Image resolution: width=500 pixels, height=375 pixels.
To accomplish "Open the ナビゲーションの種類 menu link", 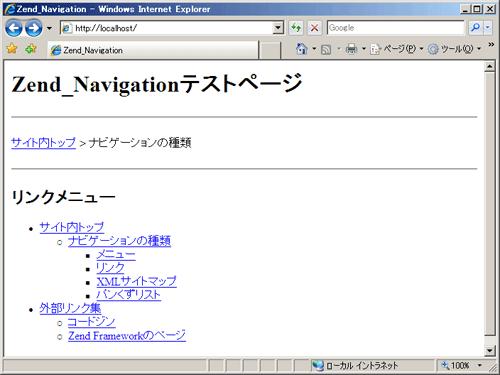I will pyautogui.click(x=119, y=241).
